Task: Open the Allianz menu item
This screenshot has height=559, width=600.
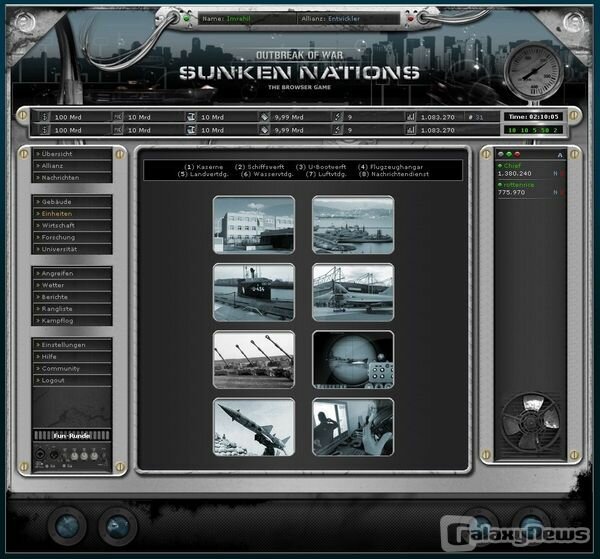Action: pos(72,166)
